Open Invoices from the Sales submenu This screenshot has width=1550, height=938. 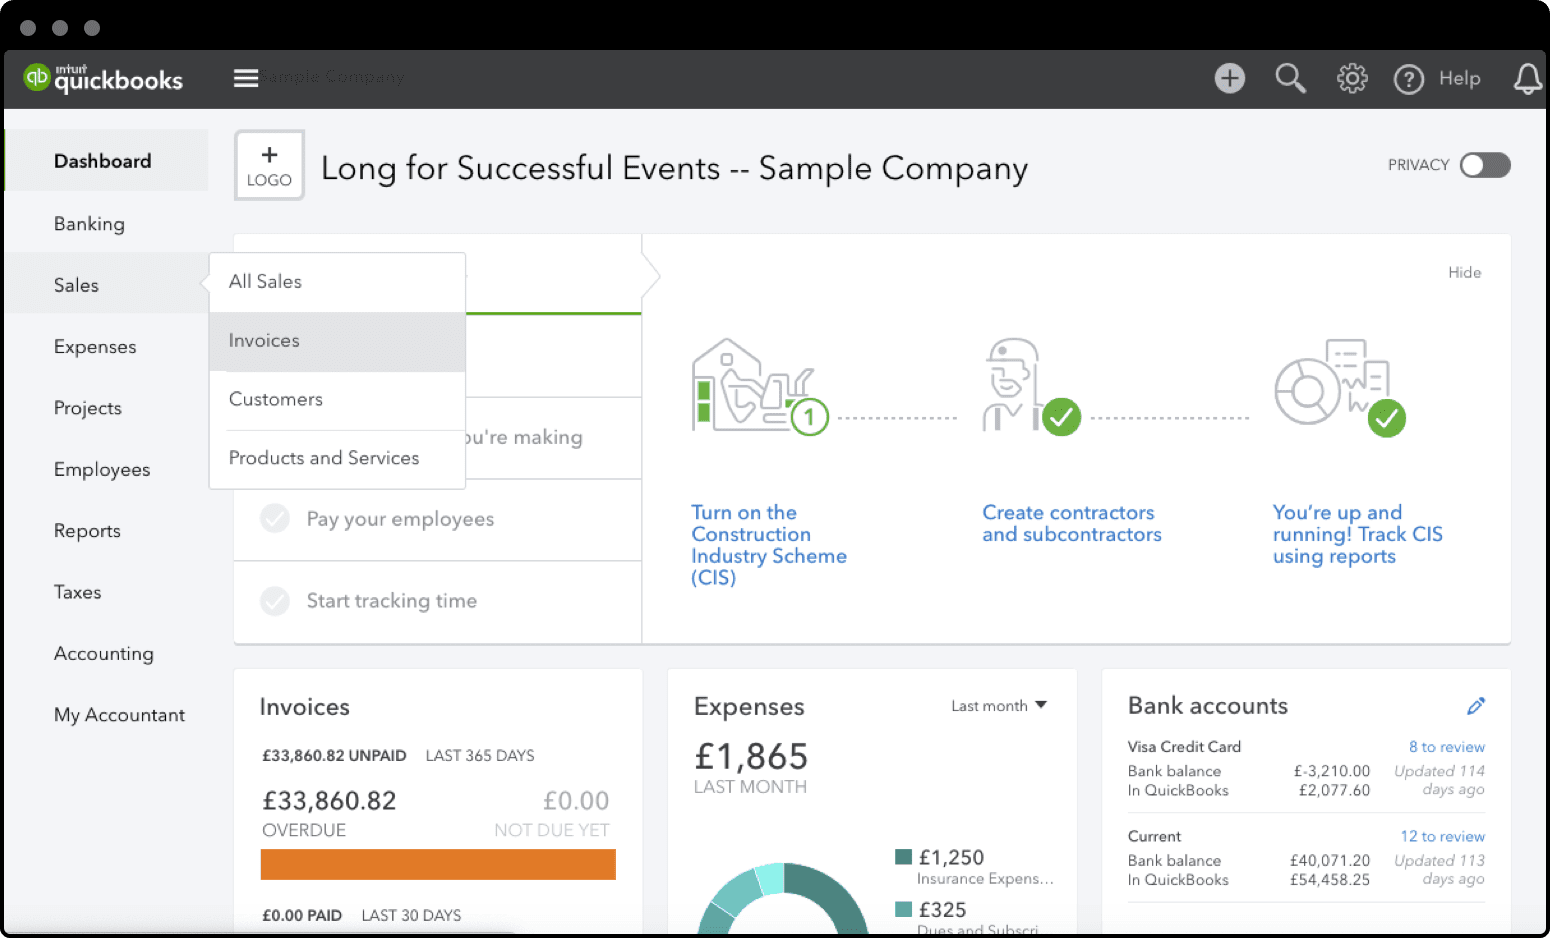(x=264, y=340)
